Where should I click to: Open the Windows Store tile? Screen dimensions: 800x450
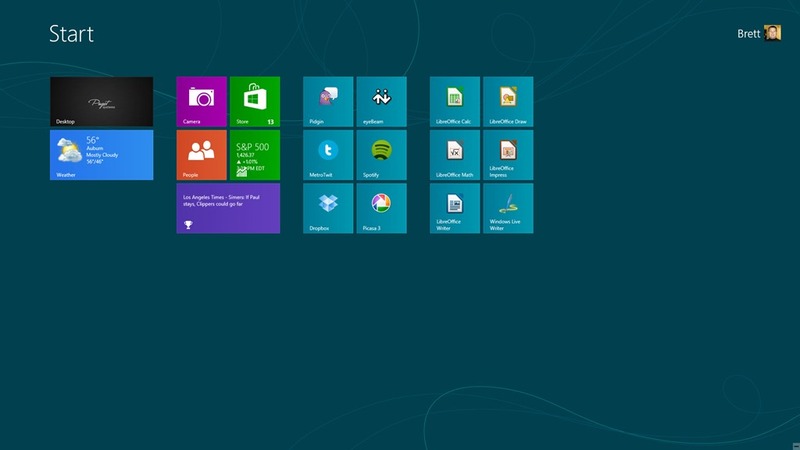coord(255,101)
